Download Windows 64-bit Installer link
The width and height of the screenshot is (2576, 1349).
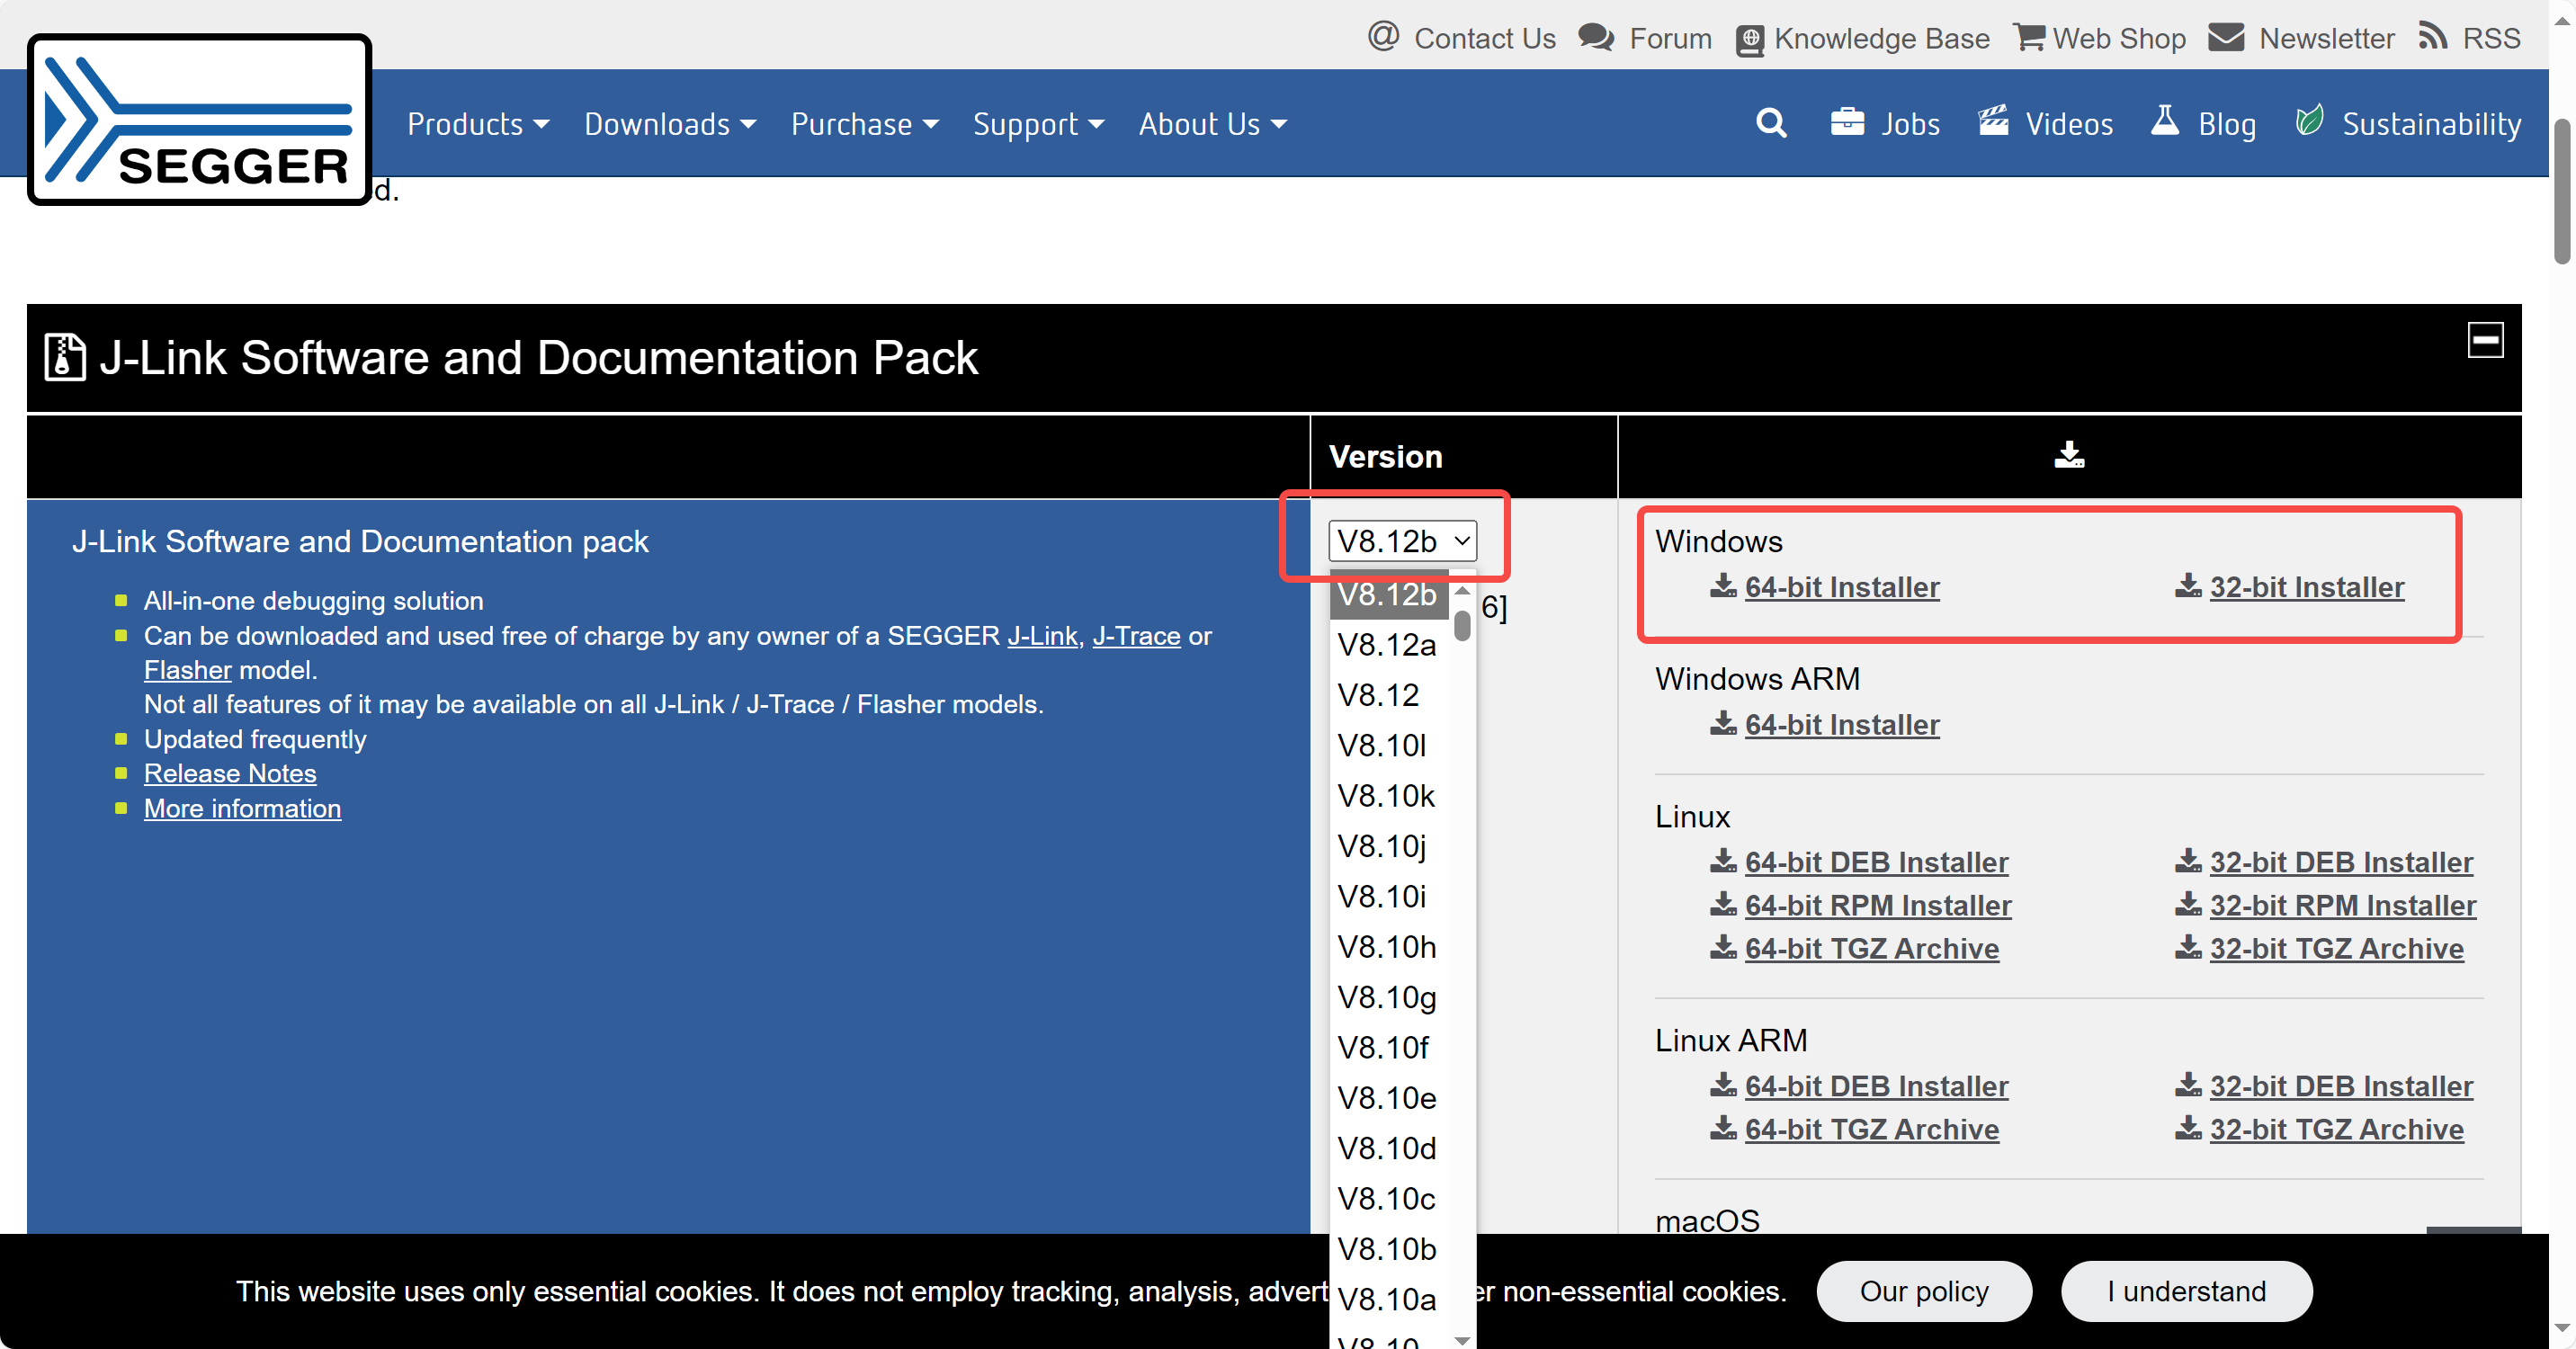(x=1842, y=587)
